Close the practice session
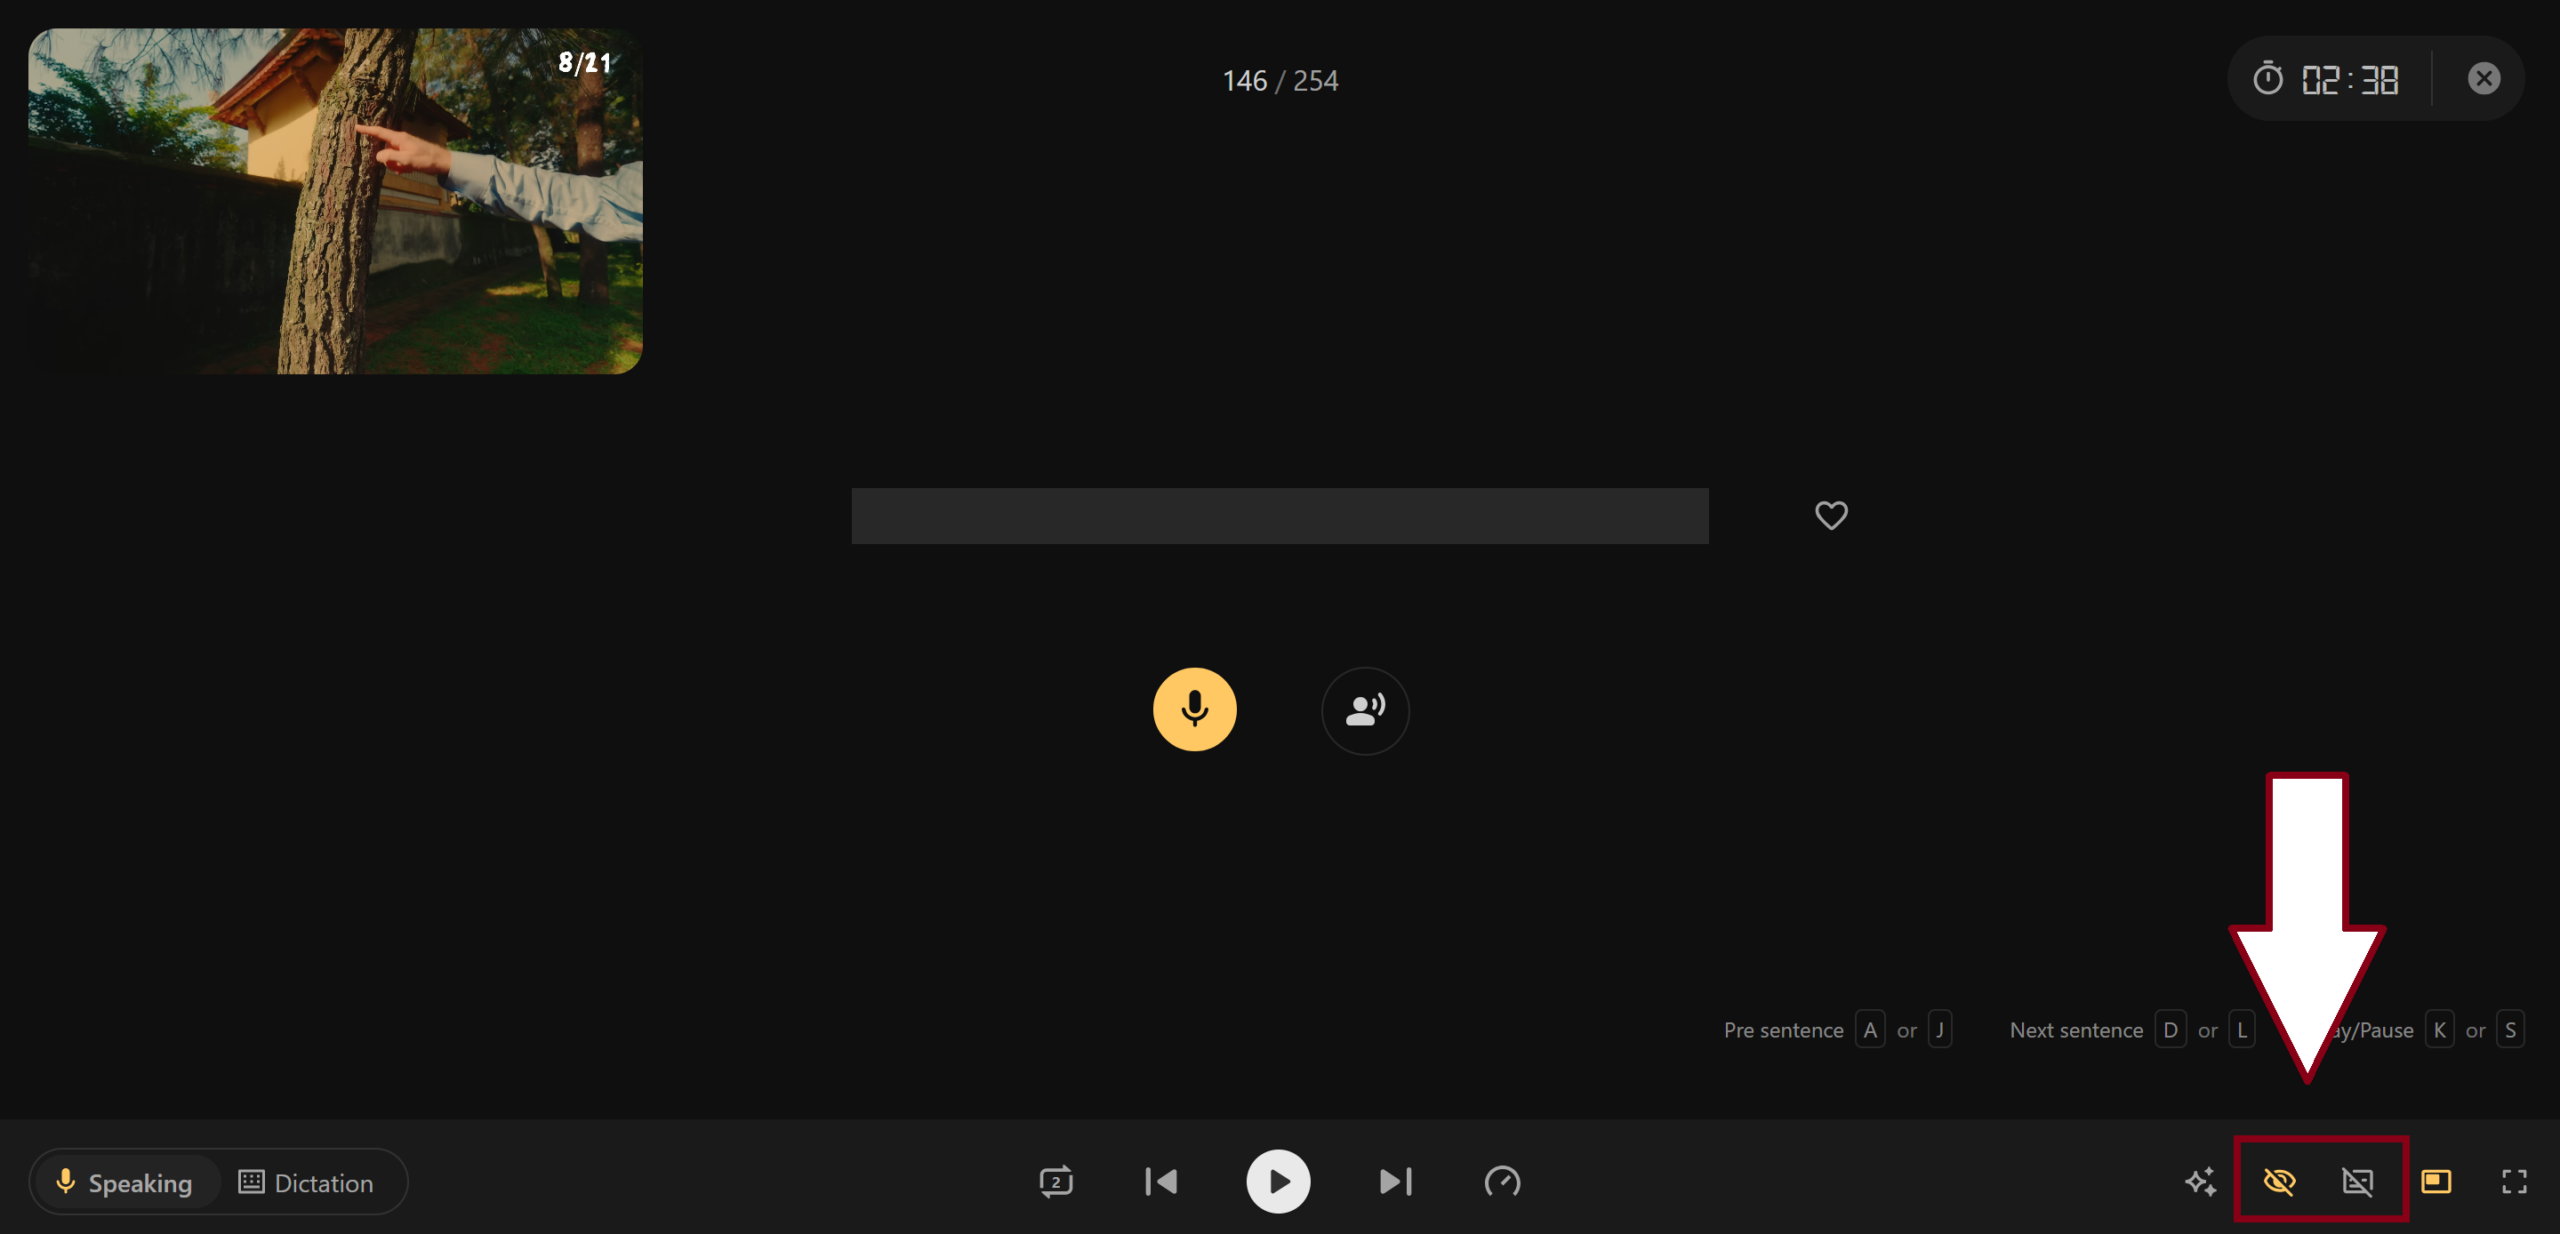Image resolution: width=2560 pixels, height=1234 pixels. (2483, 79)
